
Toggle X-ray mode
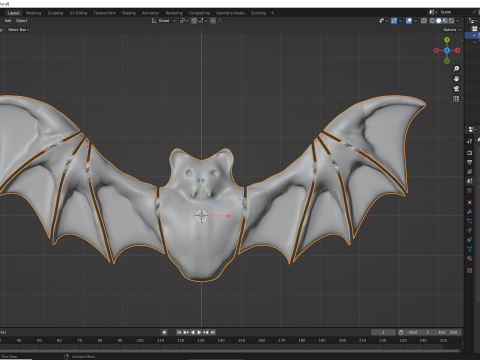424,21
